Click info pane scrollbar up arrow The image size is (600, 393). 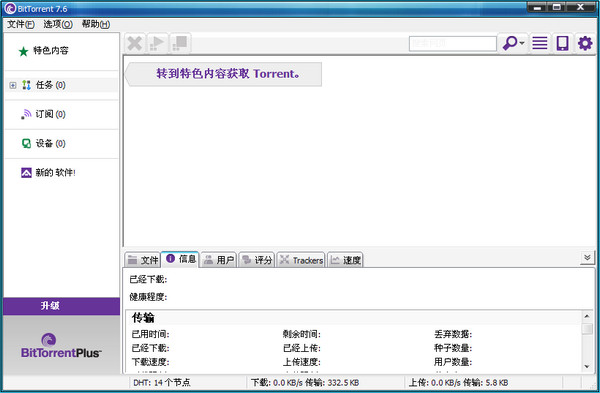pyautogui.click(x=587, y=316)
